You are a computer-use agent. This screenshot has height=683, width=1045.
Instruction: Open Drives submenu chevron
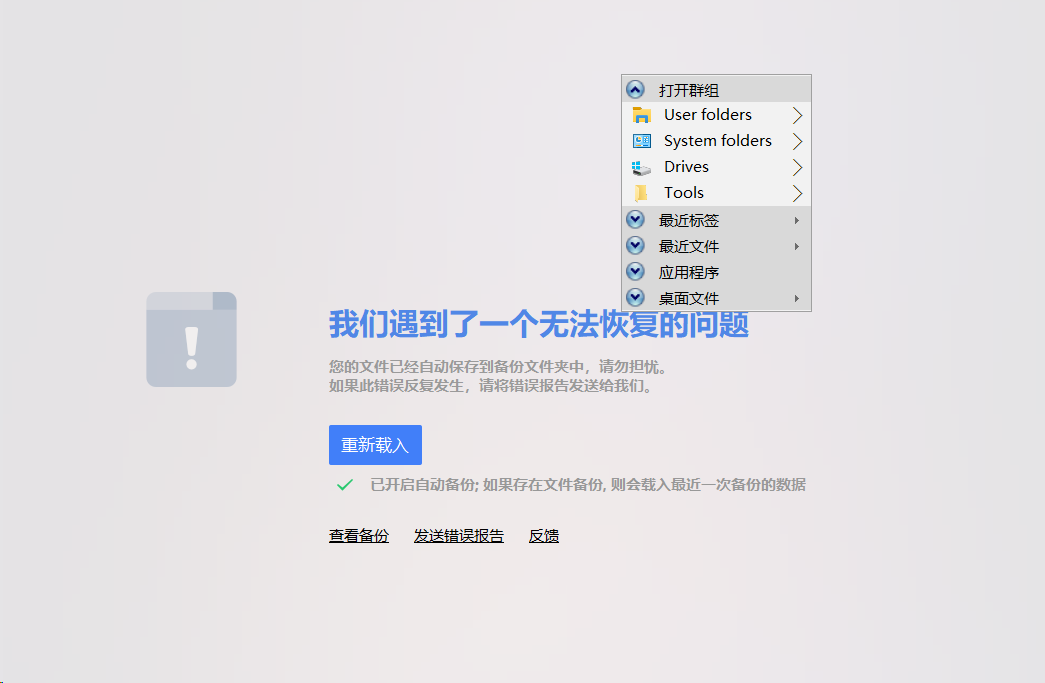(797, 167)
